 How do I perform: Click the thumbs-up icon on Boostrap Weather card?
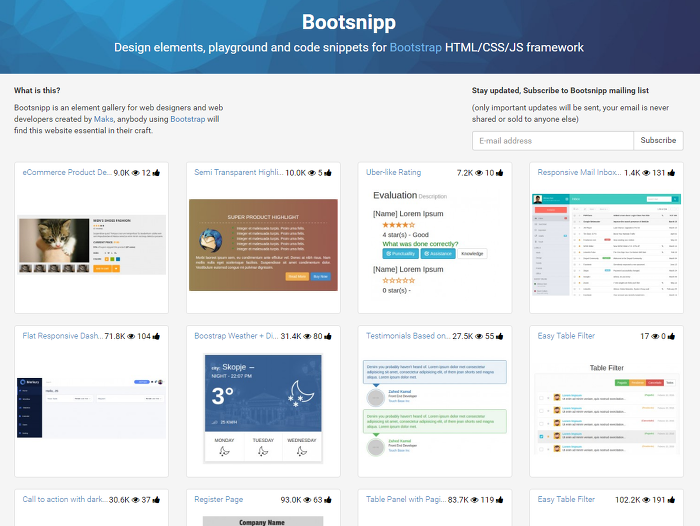point(328,336)
